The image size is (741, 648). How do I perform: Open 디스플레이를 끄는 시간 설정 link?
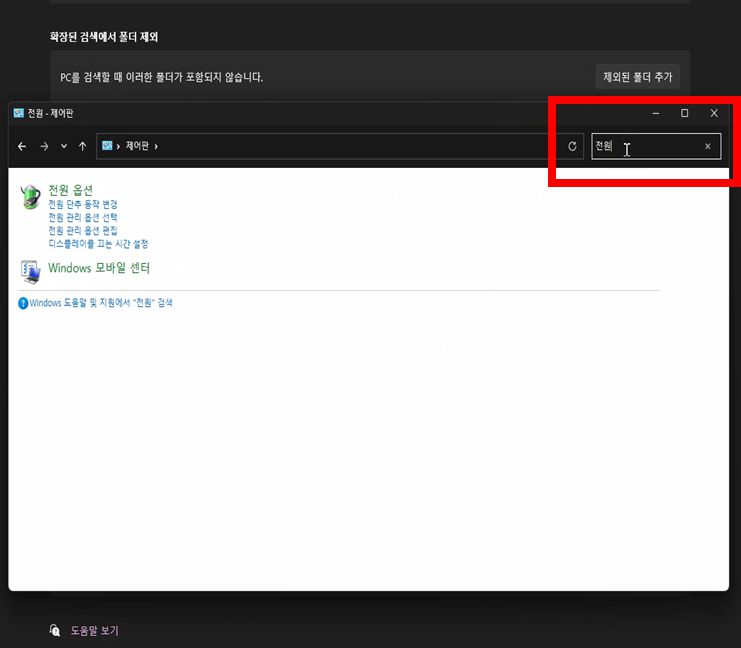coord(98,244)
